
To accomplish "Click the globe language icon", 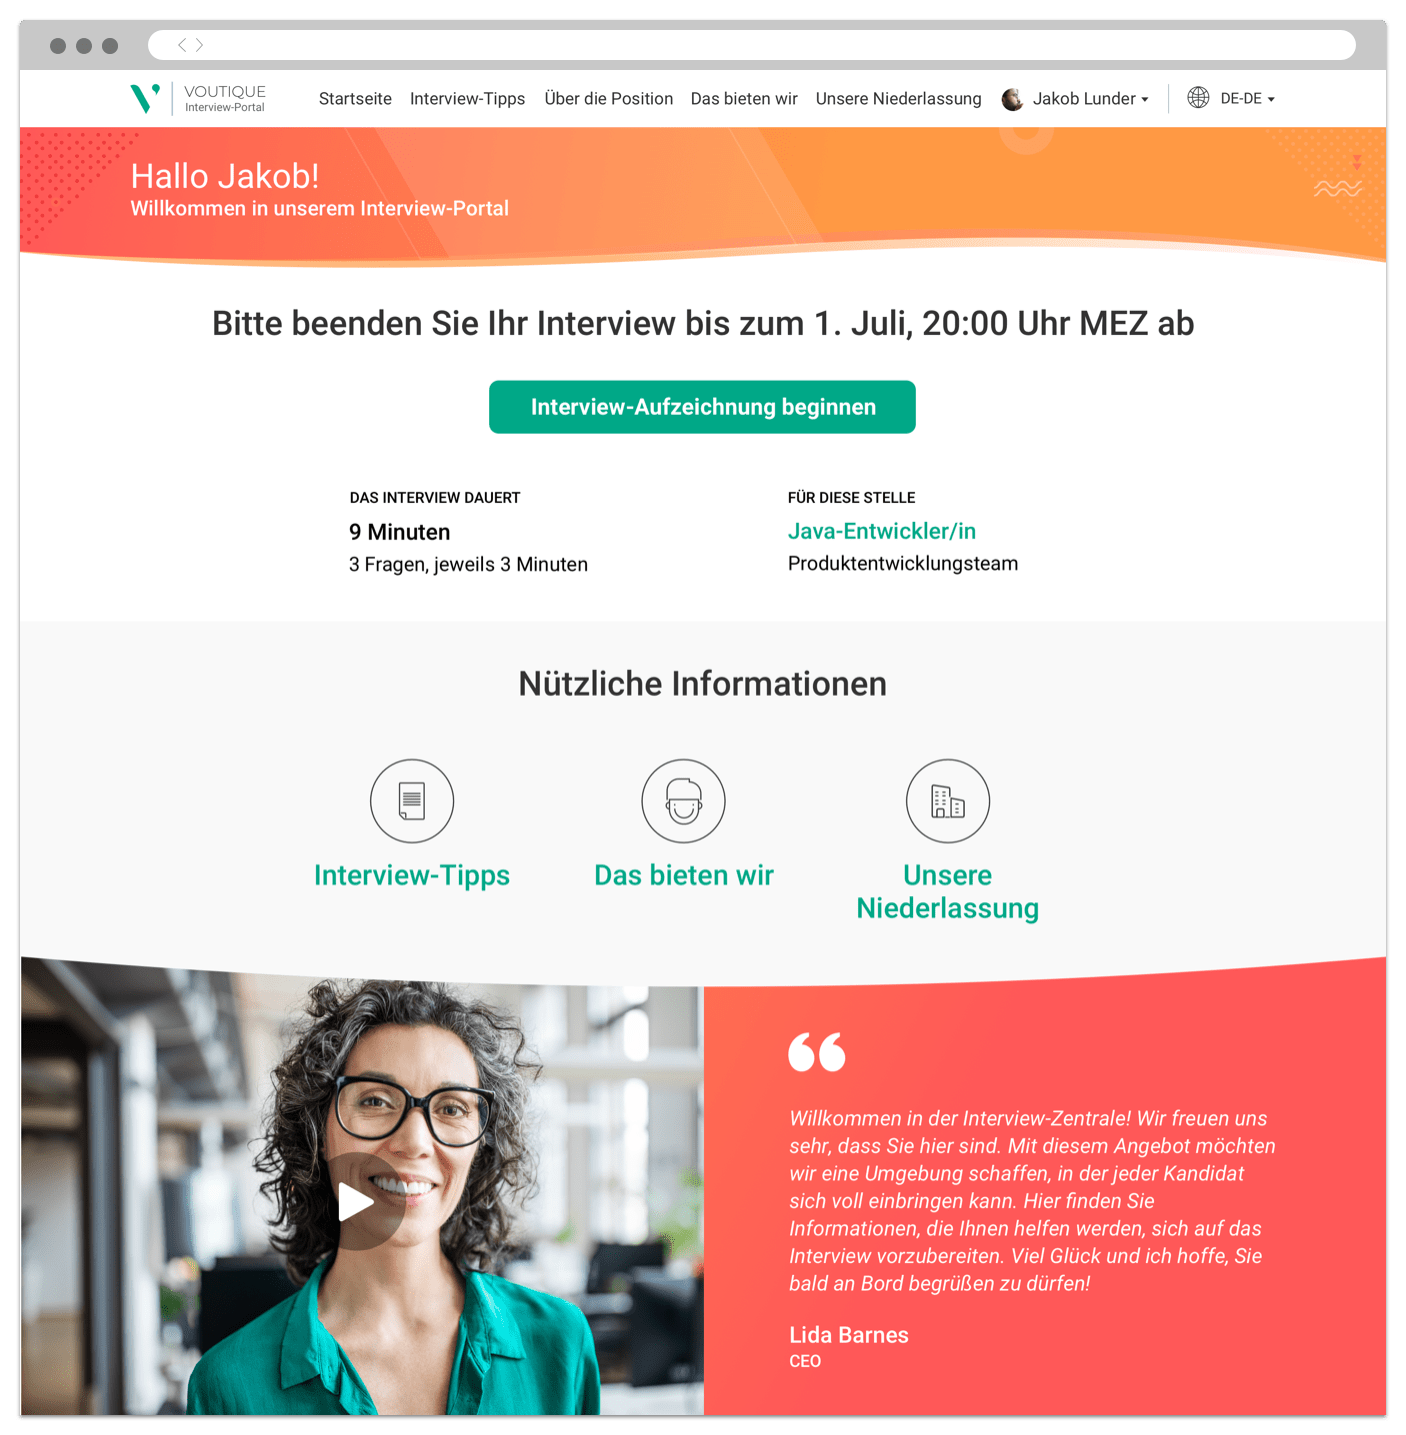I will click(x=1198, y=98).
